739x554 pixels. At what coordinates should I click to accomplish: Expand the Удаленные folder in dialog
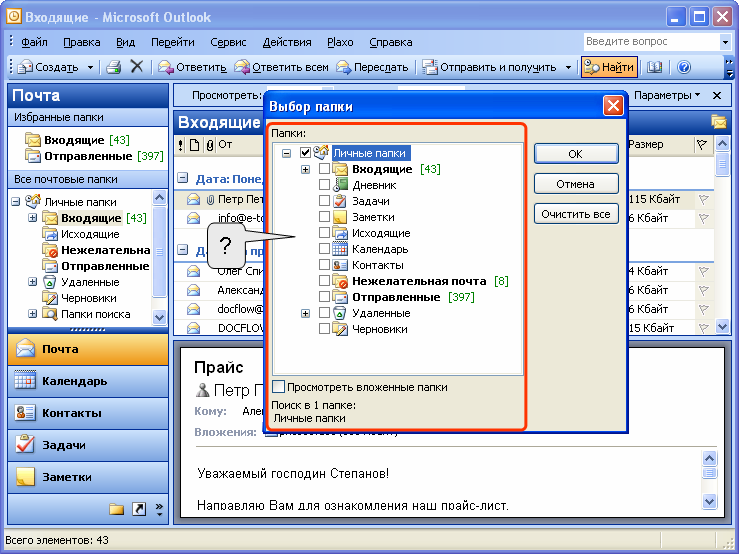[x=305, y=313]
